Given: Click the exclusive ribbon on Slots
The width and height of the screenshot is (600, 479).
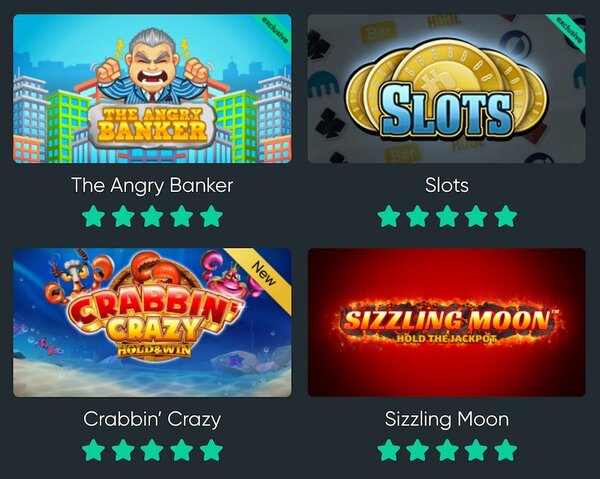Looking at the screenshot, I should pos(570,30).
